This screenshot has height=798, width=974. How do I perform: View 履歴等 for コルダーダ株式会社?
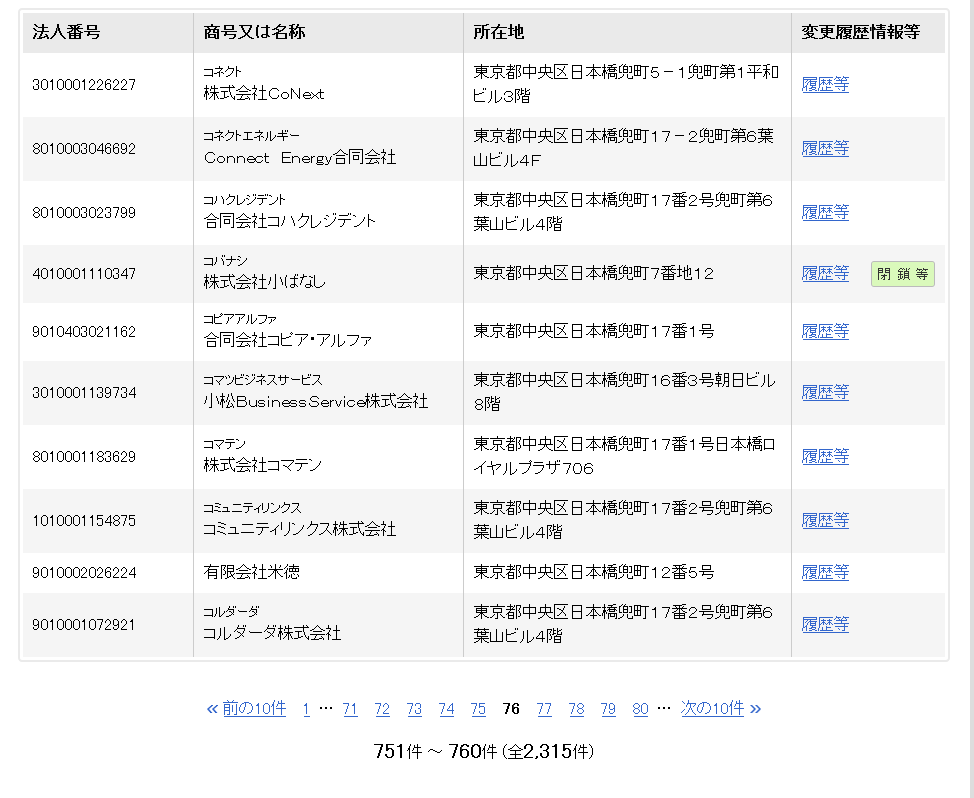[825, 625]
